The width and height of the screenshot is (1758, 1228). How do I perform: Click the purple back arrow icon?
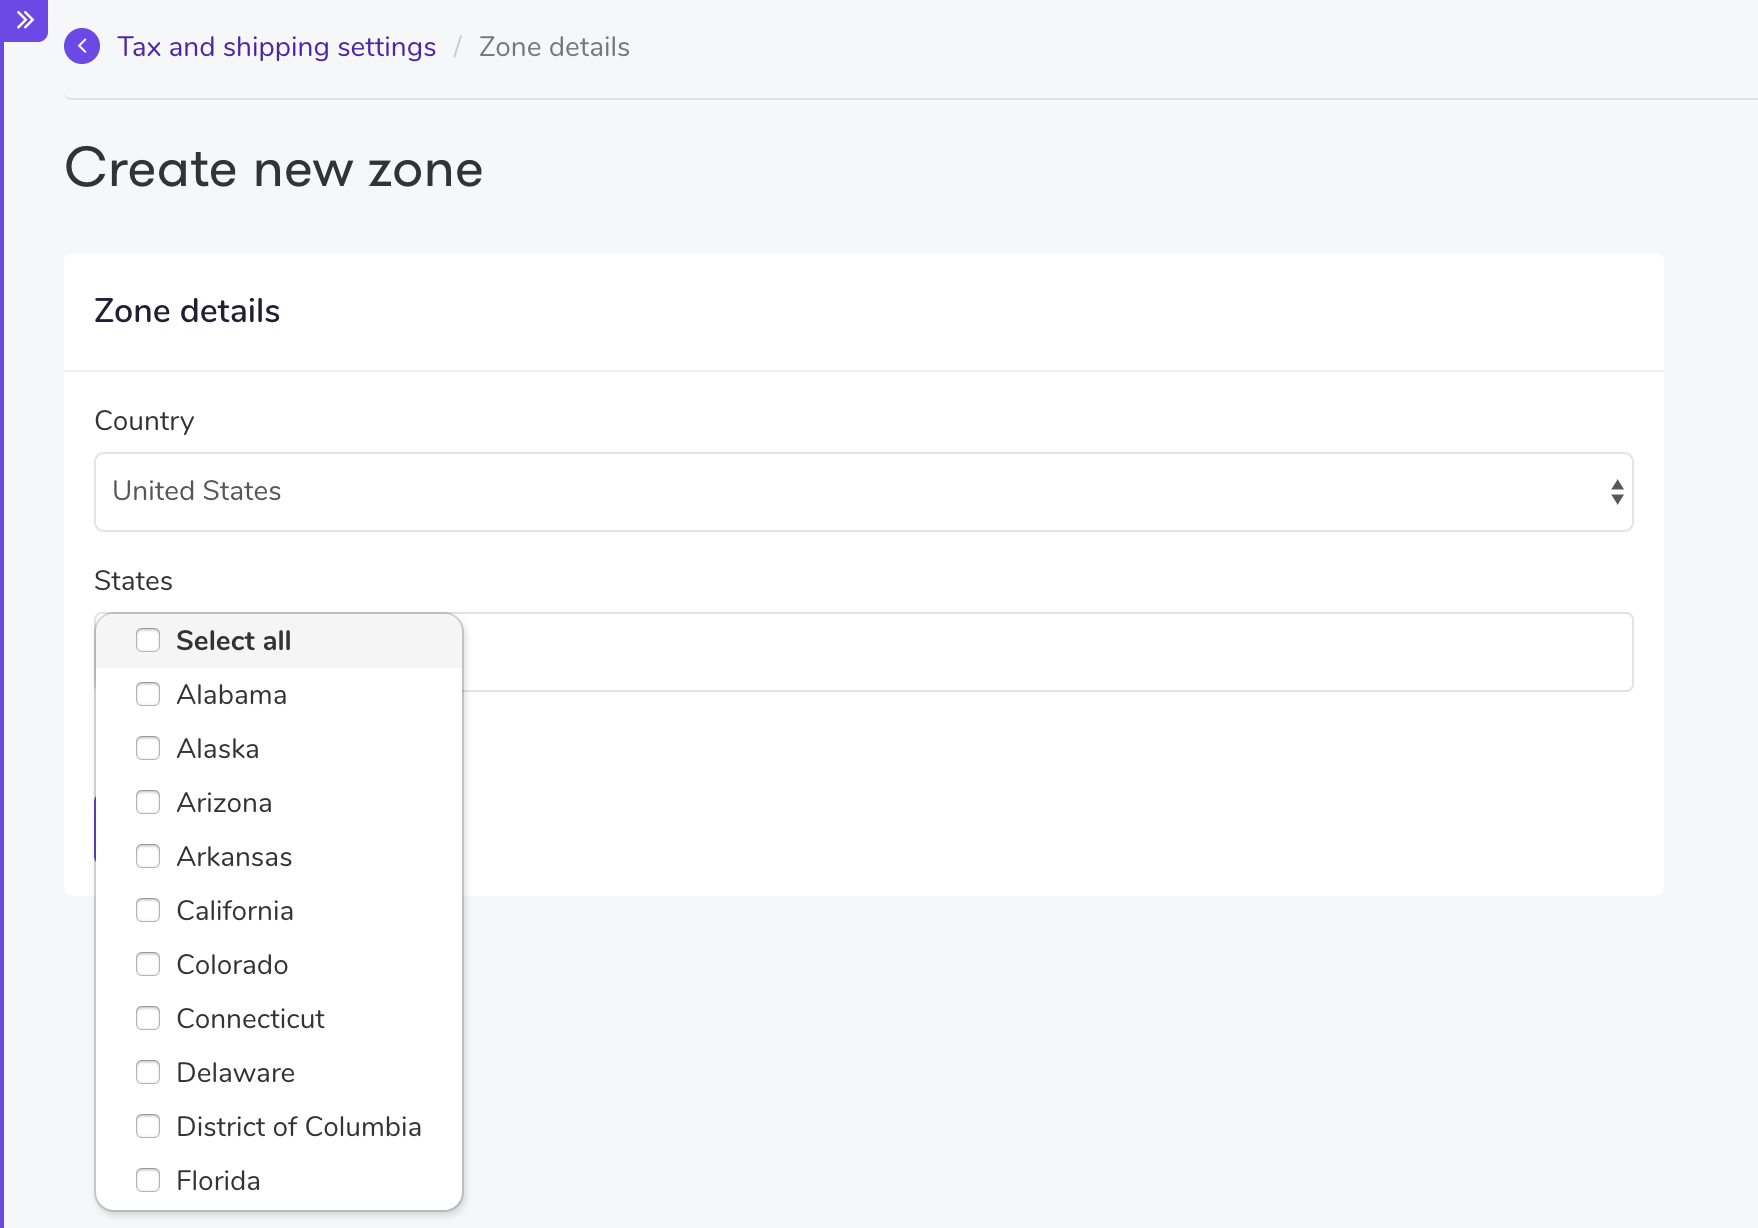pyautogui.click(x=82, y=46)
